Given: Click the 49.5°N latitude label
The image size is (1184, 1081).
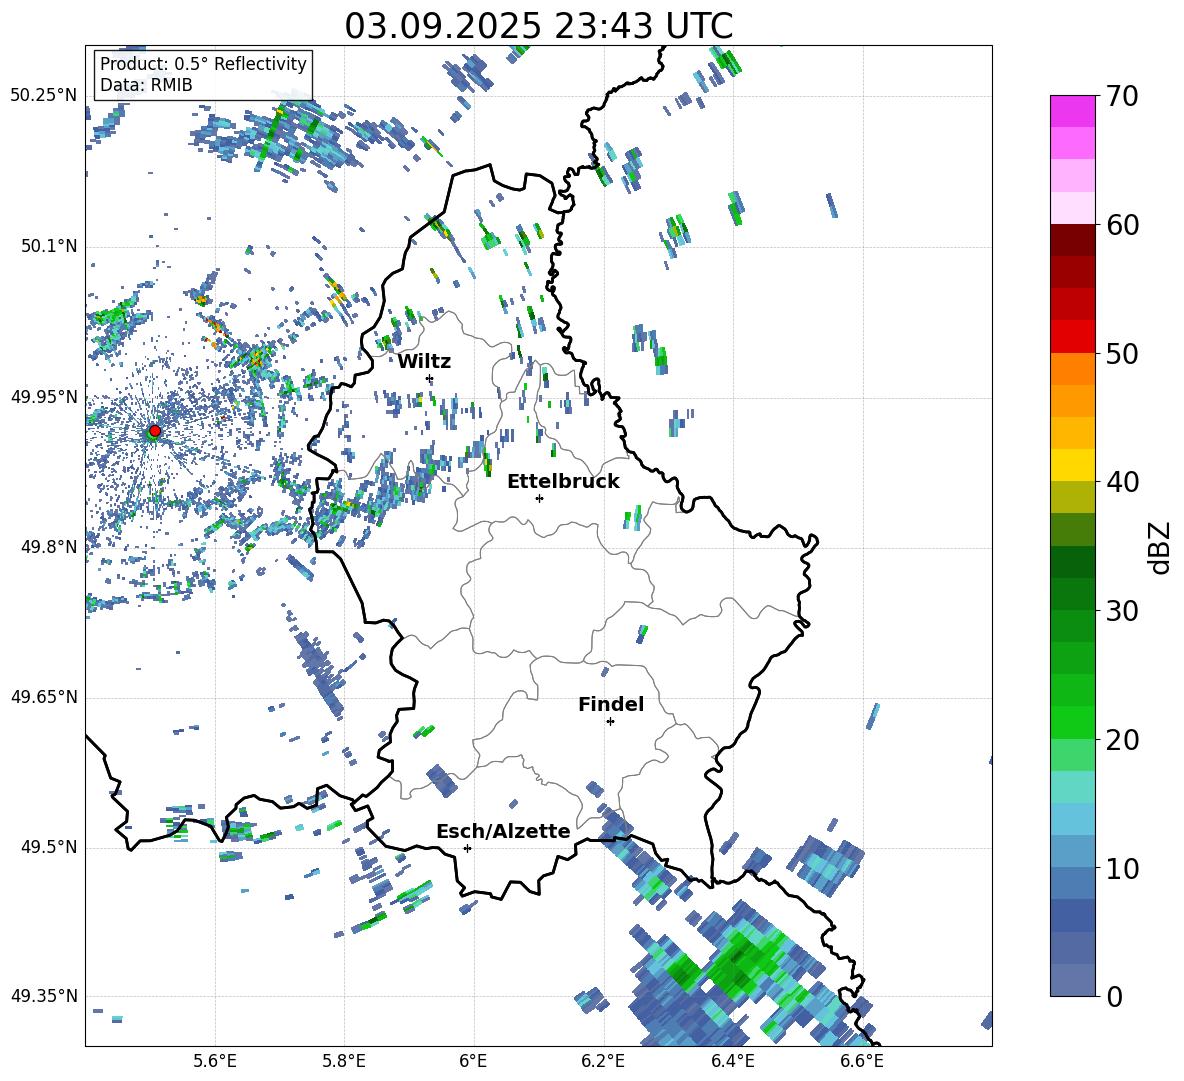Looking at the screenshot, I should (x=49, y=847).
